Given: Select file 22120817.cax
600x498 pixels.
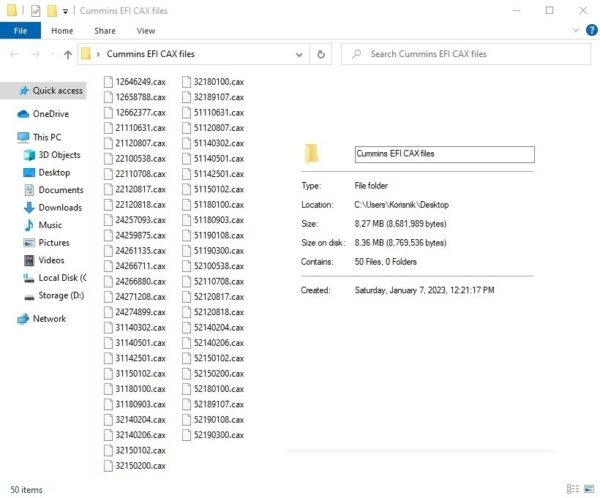Looking at the screenshot, I should pos(135,189).
